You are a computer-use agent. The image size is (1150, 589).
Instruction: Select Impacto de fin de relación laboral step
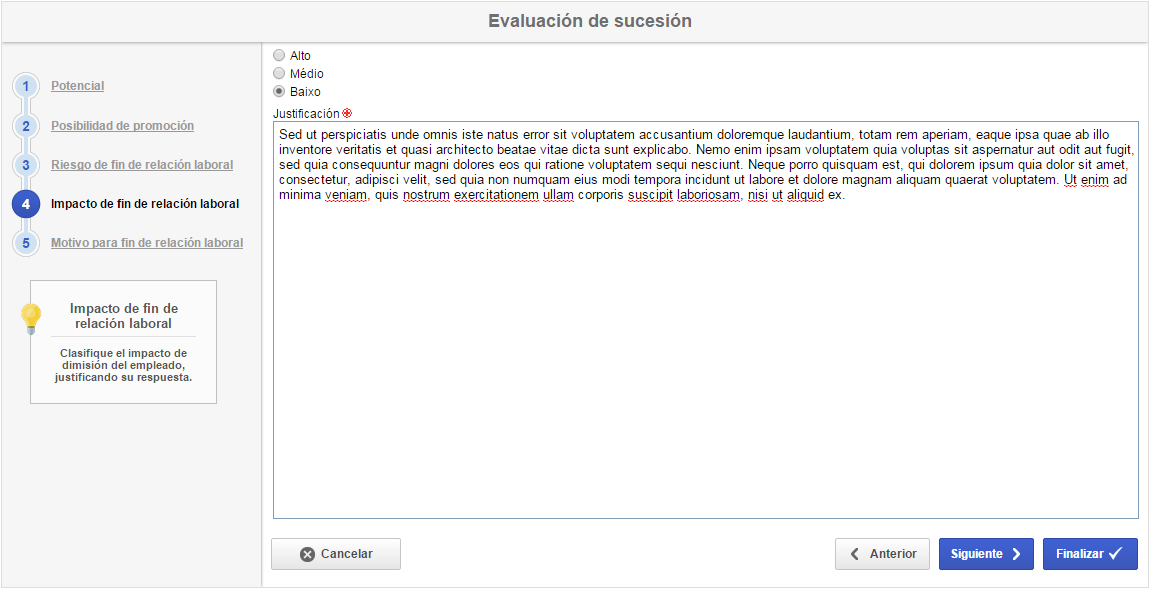[145, 204]
